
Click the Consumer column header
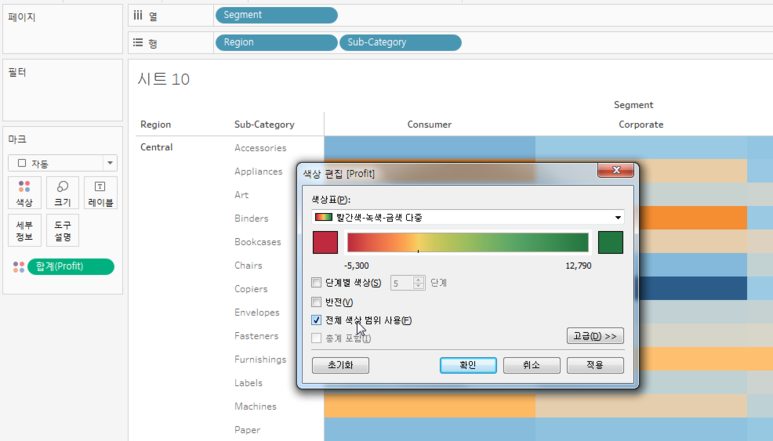[x=429, y=125]
